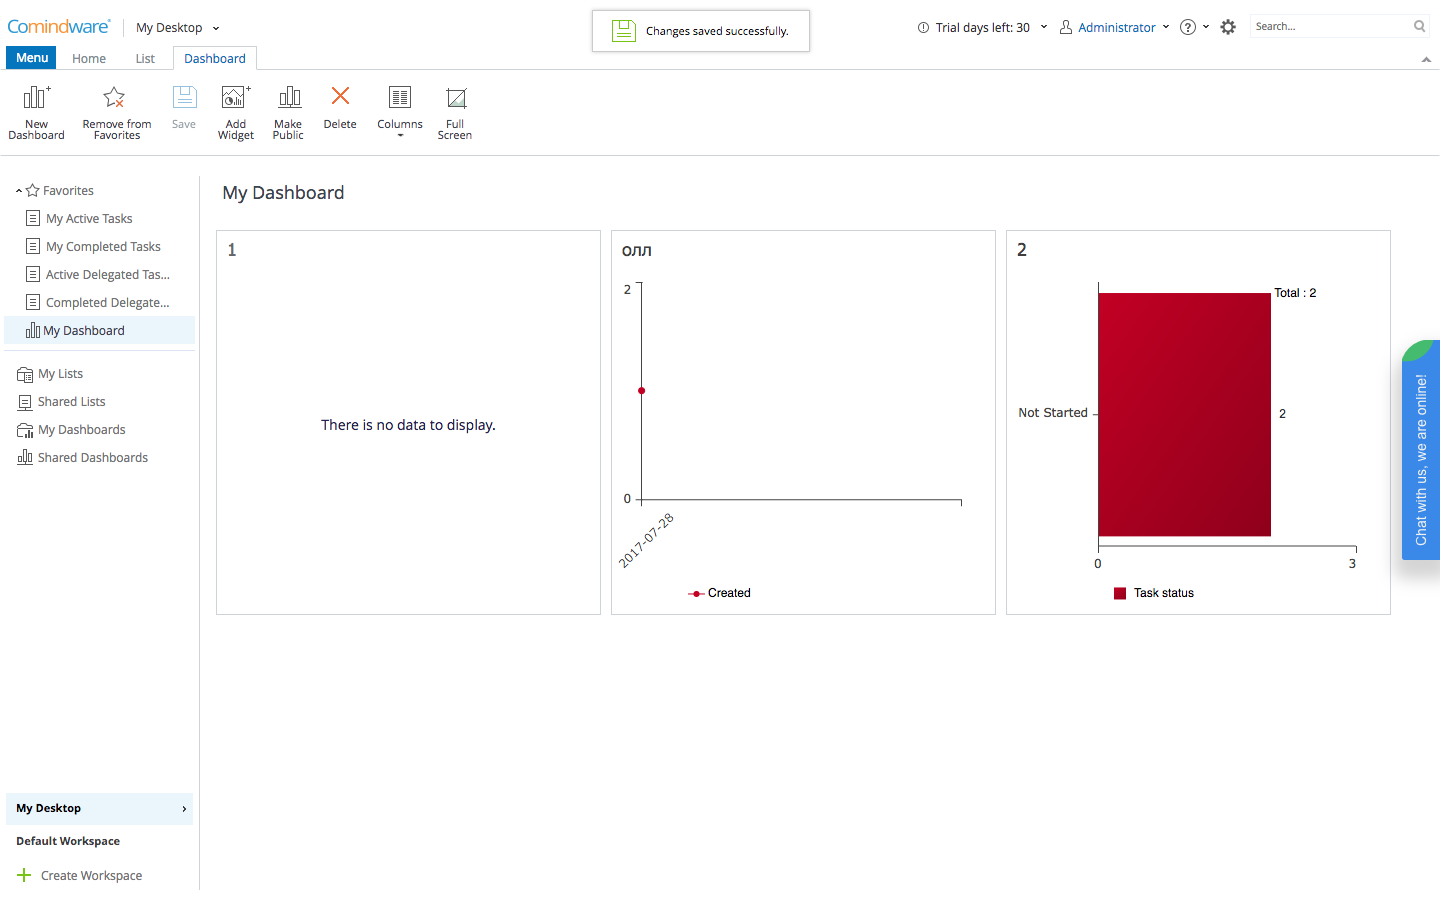Make the dashboard public
This screenshot has height=900, width=1440.
[x=288, y=98]
